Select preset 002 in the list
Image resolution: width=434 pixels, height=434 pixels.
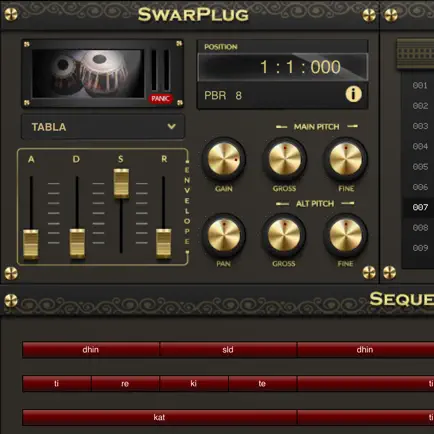click(420, 106)
